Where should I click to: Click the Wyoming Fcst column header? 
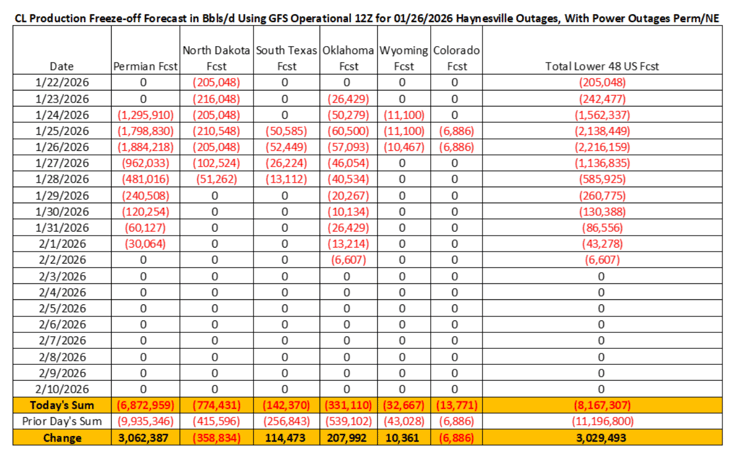click(403, 58)
